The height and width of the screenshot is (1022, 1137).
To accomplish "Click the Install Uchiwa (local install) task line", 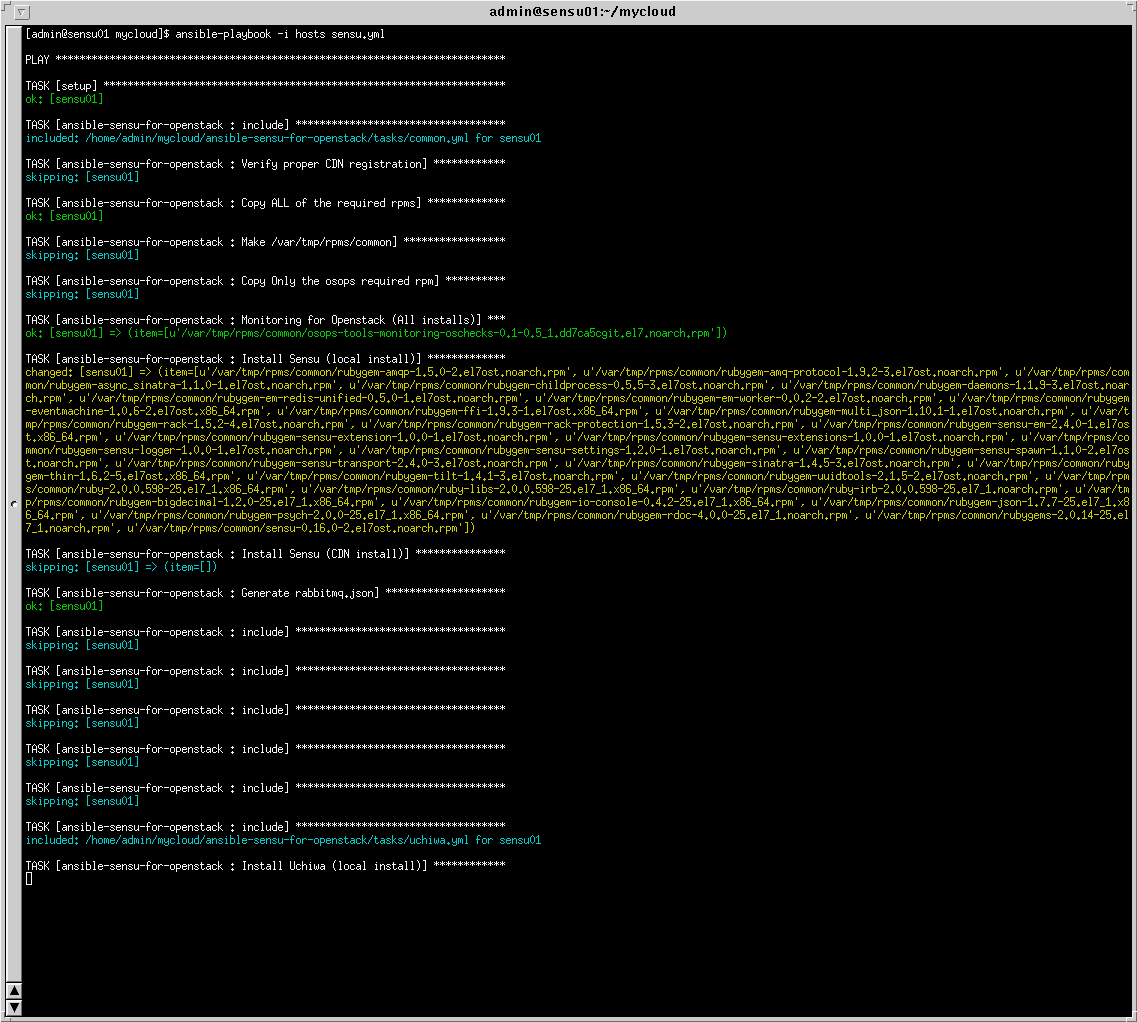I will click(264, 866).
